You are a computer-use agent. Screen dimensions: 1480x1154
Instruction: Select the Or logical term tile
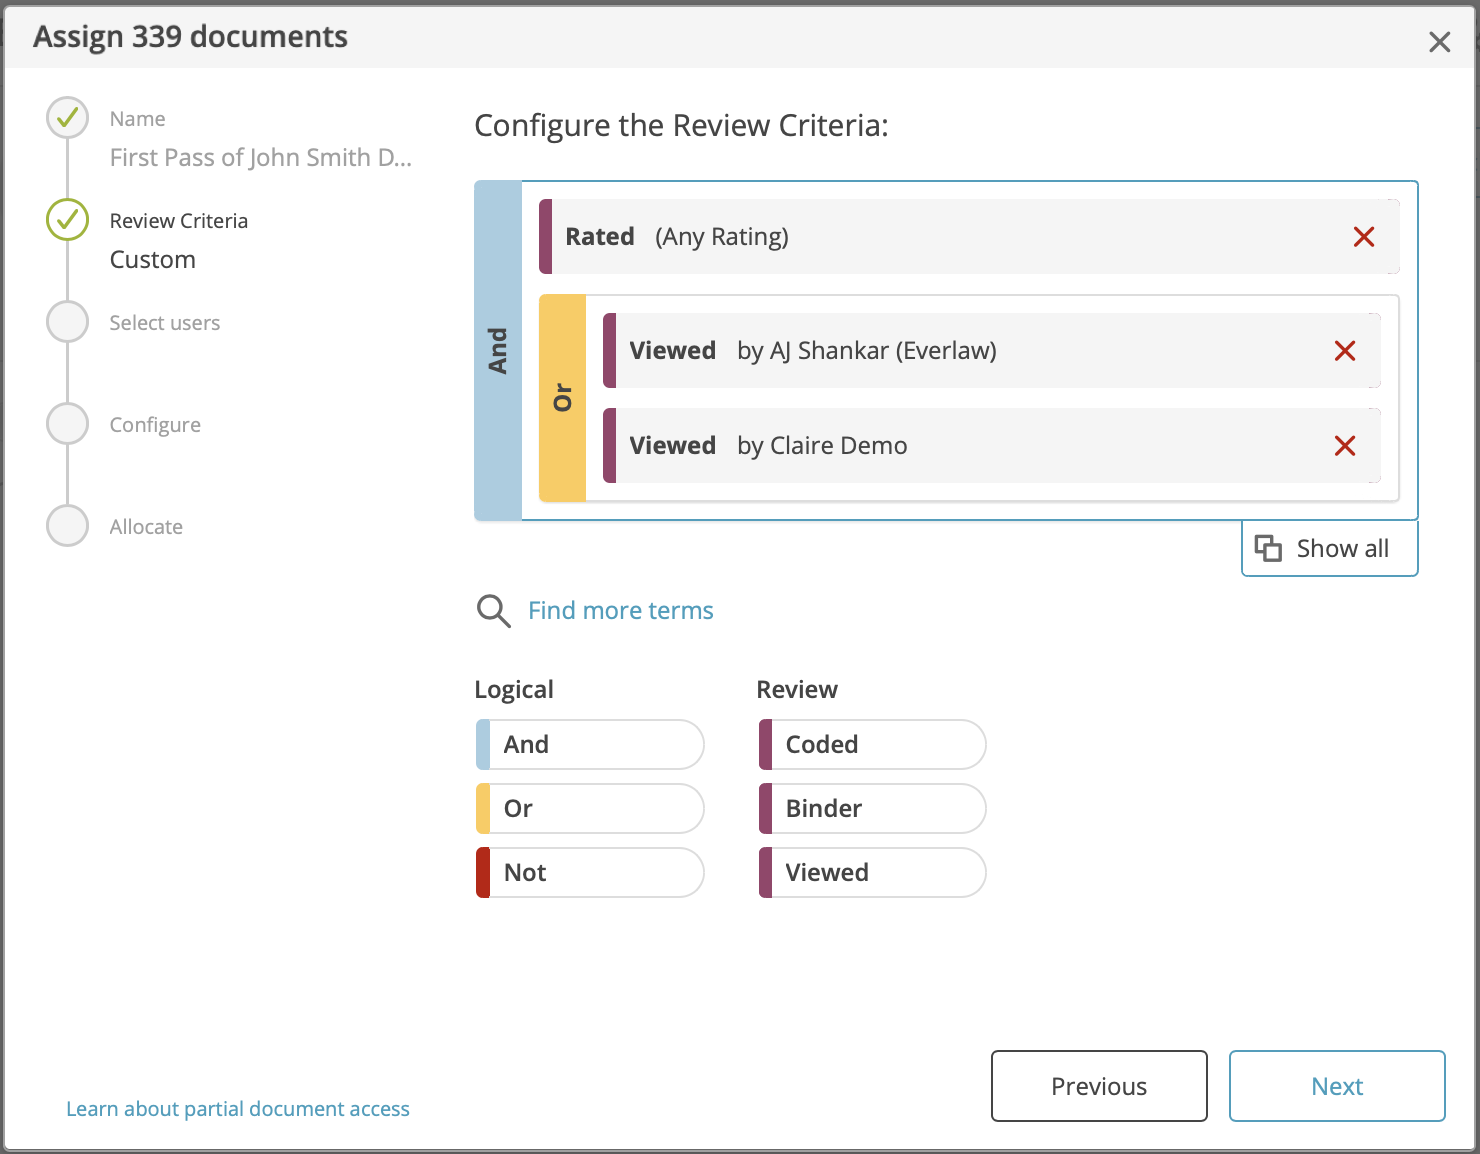(589, 808)
